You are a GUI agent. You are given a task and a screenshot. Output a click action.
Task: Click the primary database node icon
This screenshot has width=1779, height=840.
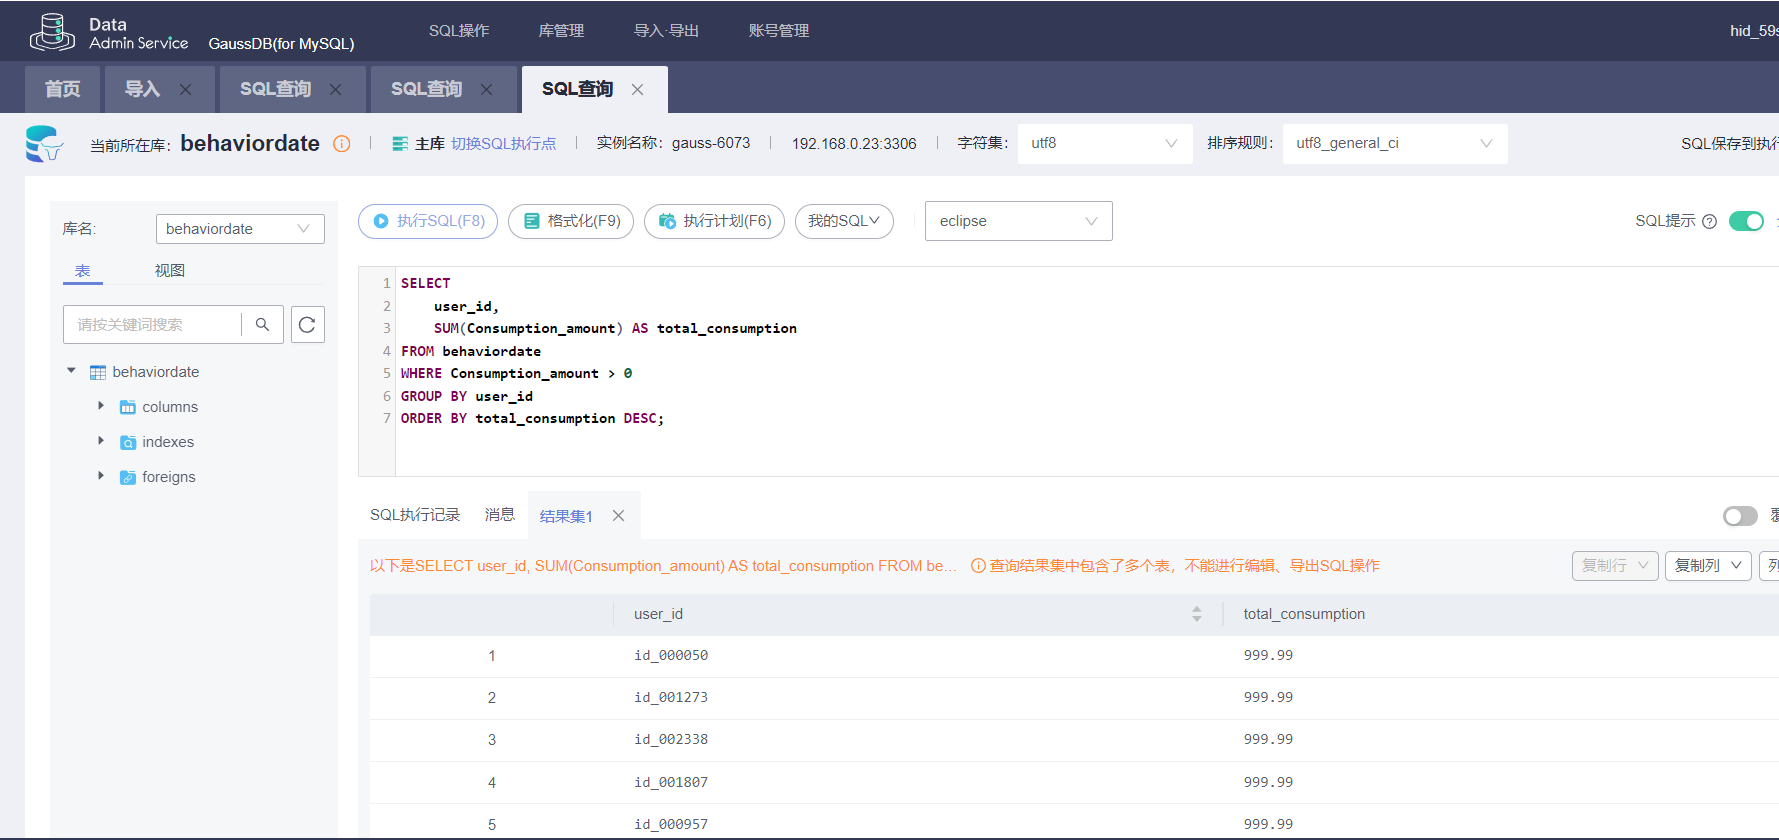[400, 144]
